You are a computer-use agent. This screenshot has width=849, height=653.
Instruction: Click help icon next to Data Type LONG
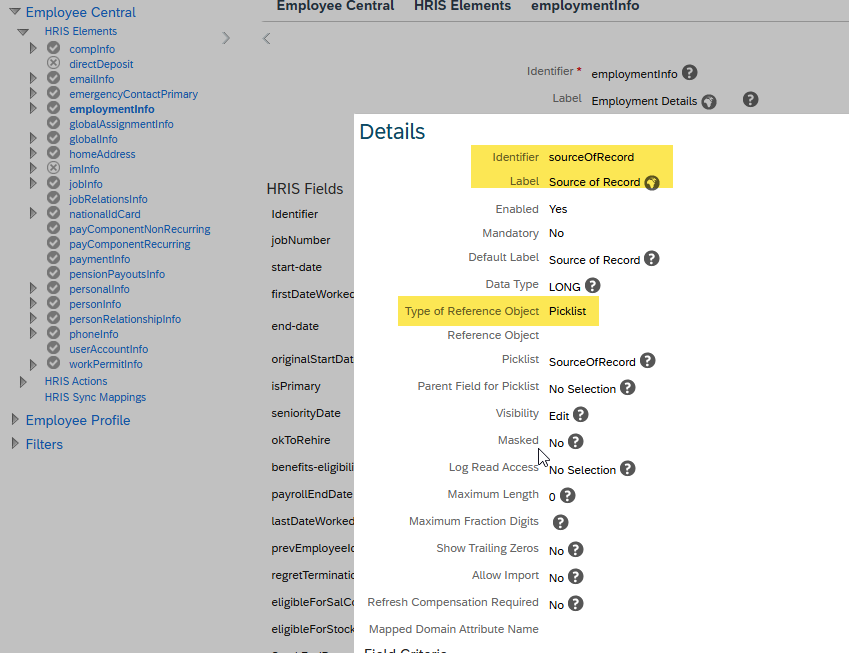(592, 285)
